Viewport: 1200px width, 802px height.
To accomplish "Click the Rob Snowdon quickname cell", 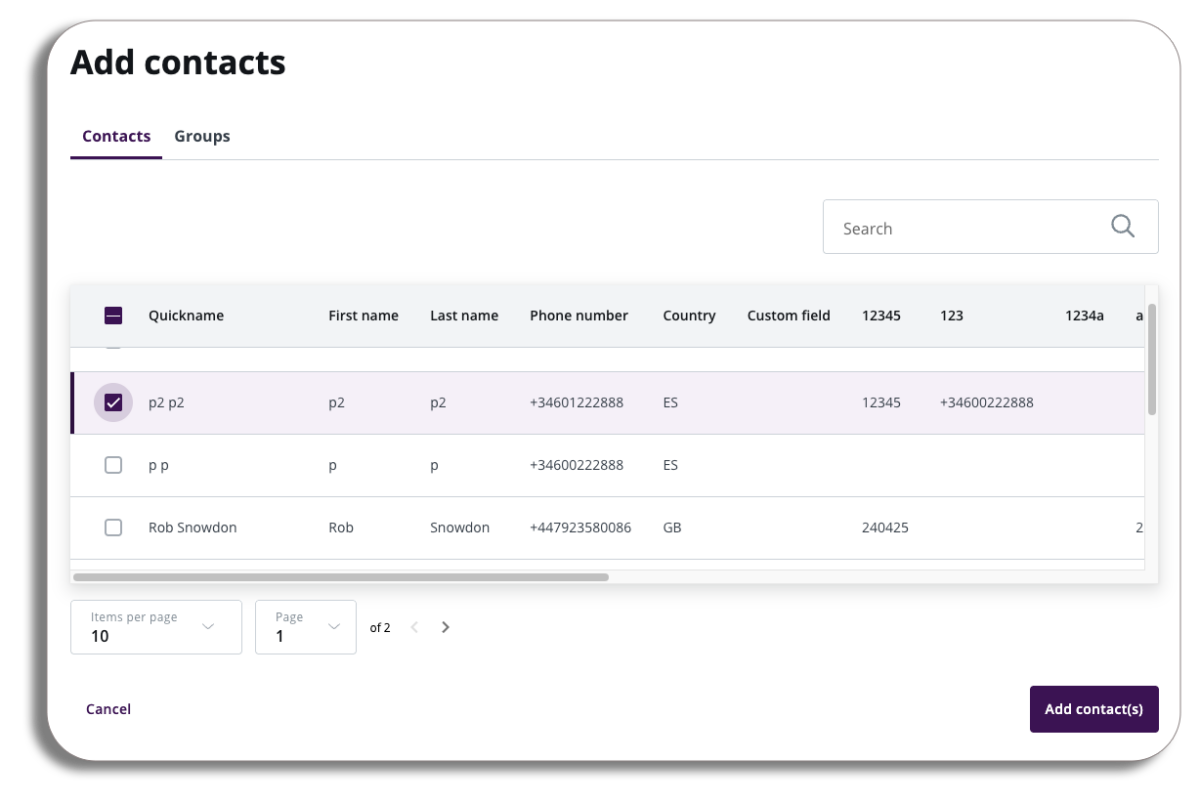I will pos(192,527).
